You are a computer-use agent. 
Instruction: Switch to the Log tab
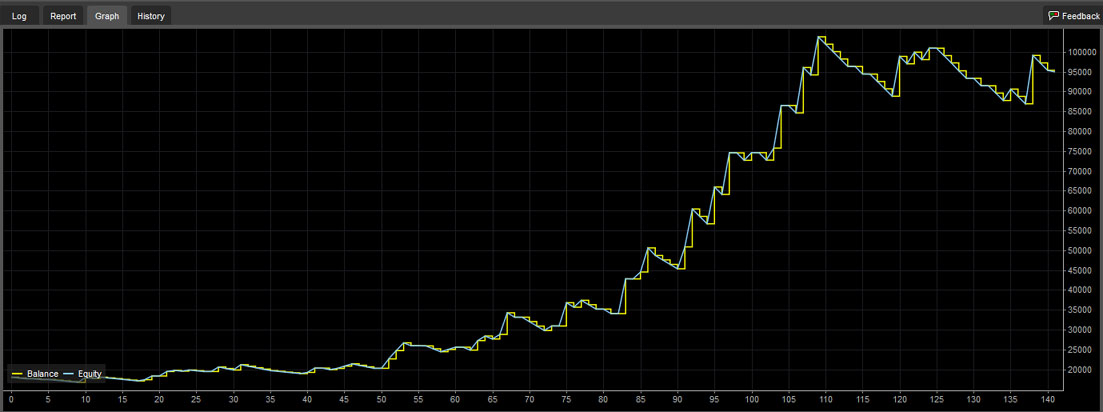[20, 16]
